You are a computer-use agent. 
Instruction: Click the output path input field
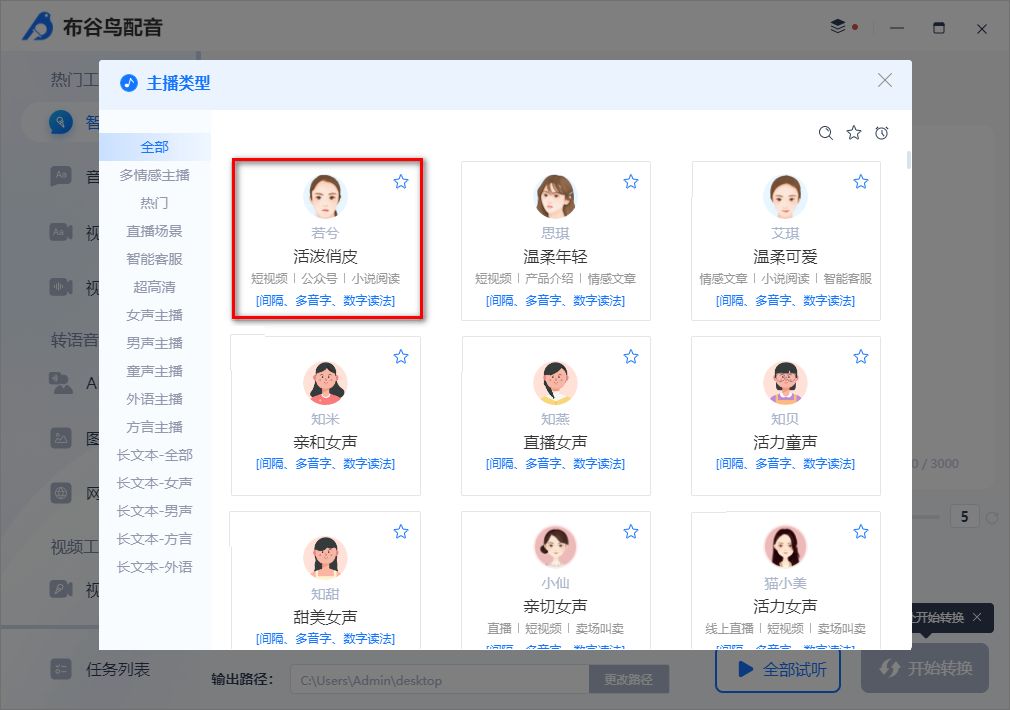pos(440,680)
